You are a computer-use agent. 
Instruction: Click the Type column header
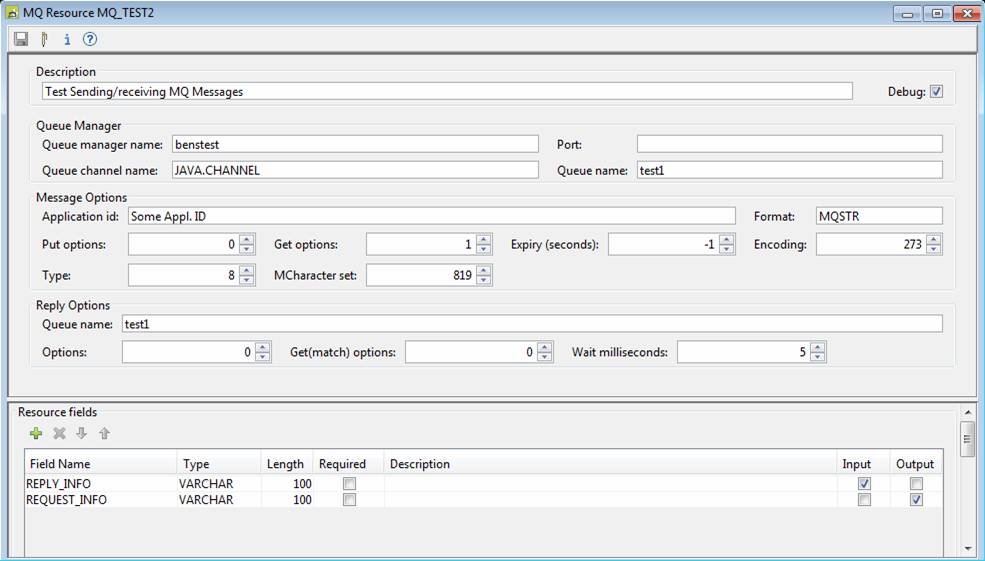coord(196,464)
